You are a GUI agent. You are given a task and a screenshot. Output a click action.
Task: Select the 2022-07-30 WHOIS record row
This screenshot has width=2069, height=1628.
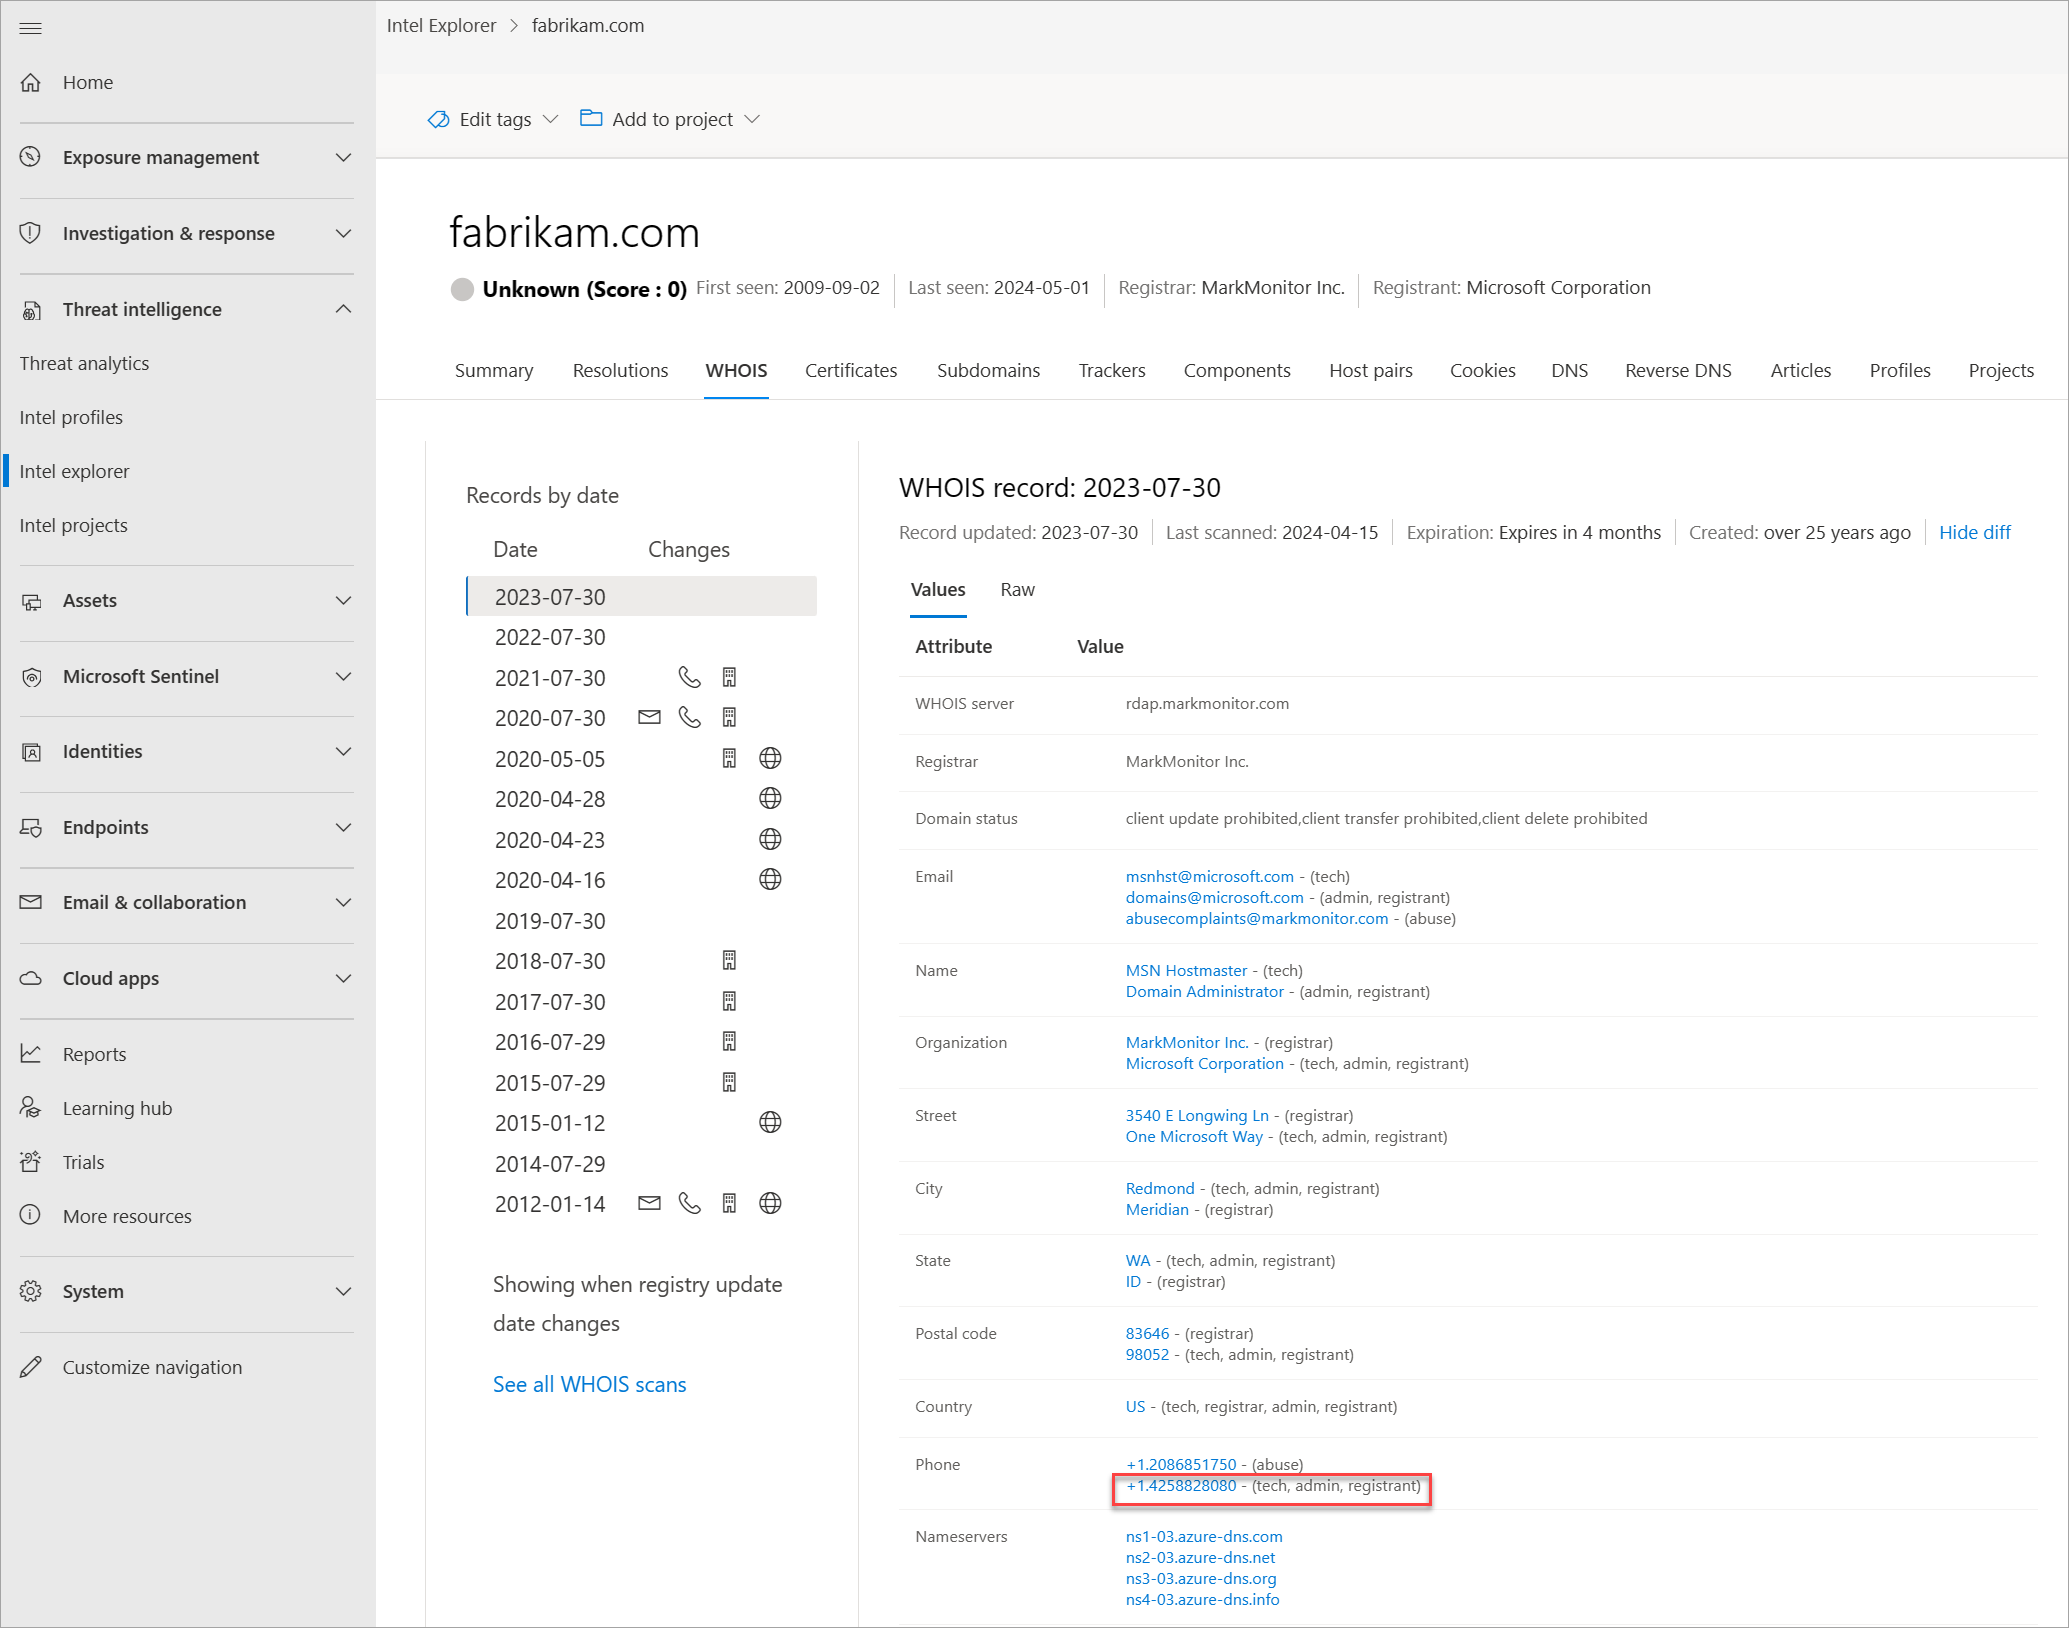point(550,637)
